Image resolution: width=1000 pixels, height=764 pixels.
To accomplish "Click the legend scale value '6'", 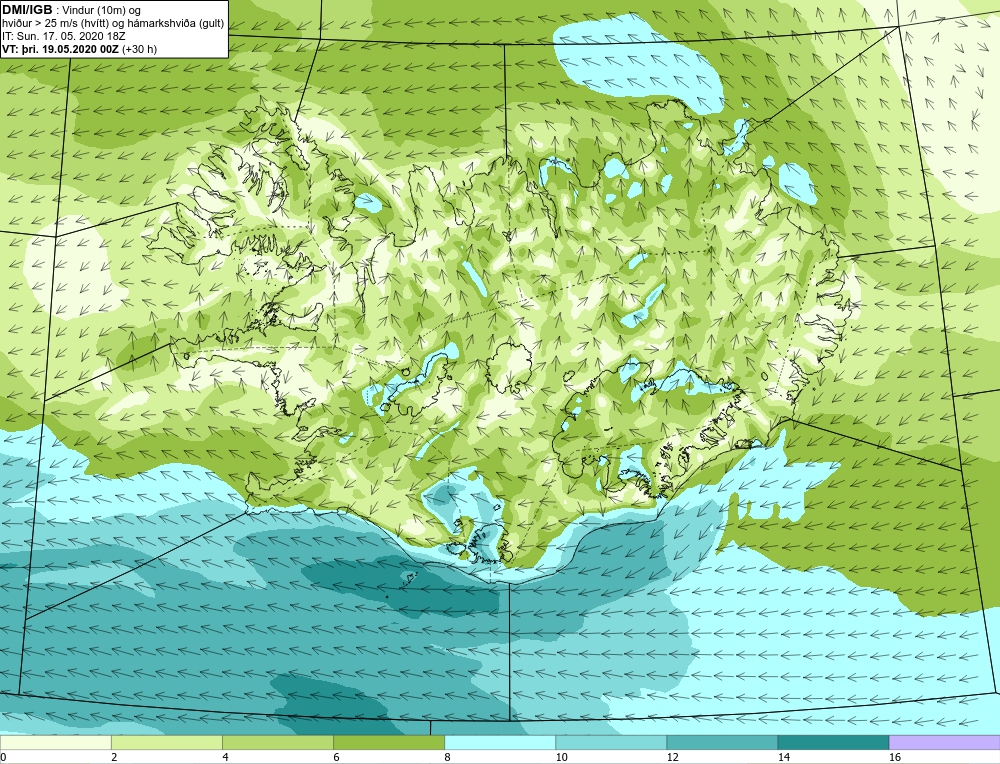I will pos(336,758).
